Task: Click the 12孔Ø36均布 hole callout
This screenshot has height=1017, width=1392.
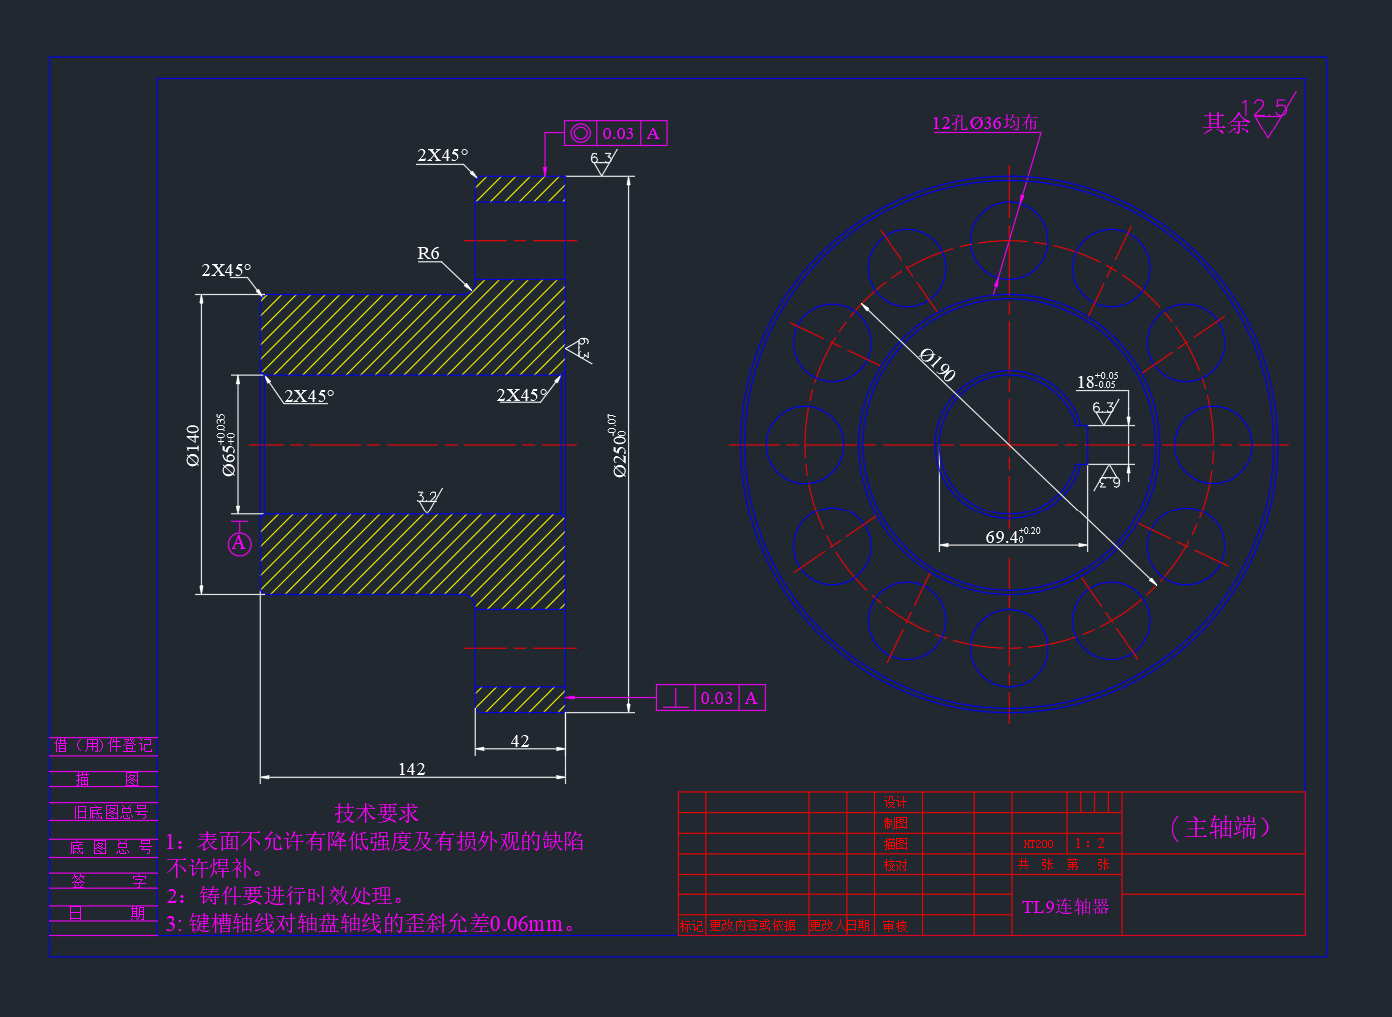Action: [985, 123]
